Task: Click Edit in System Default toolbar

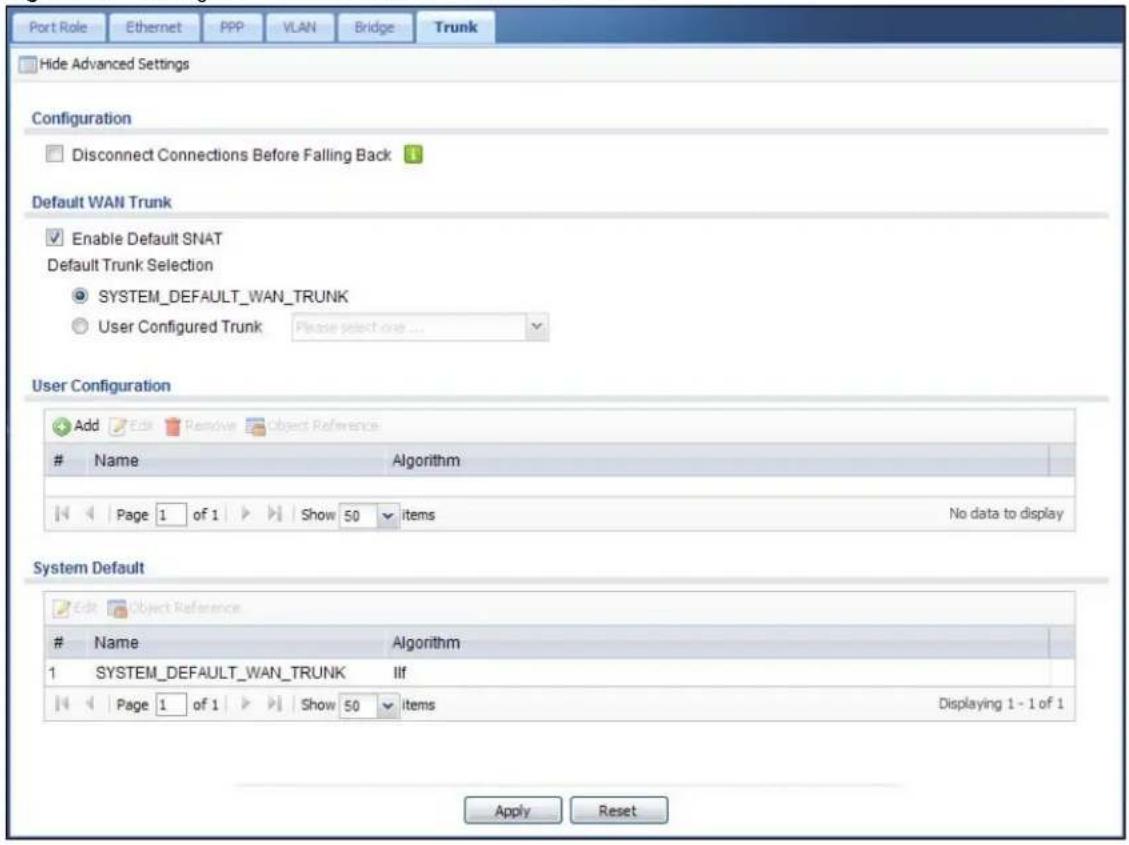Action: [75, 607]
